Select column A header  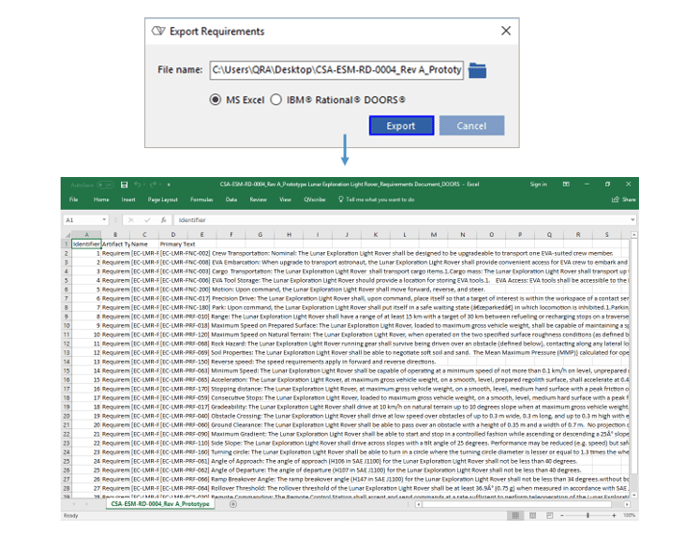(86, 235)
